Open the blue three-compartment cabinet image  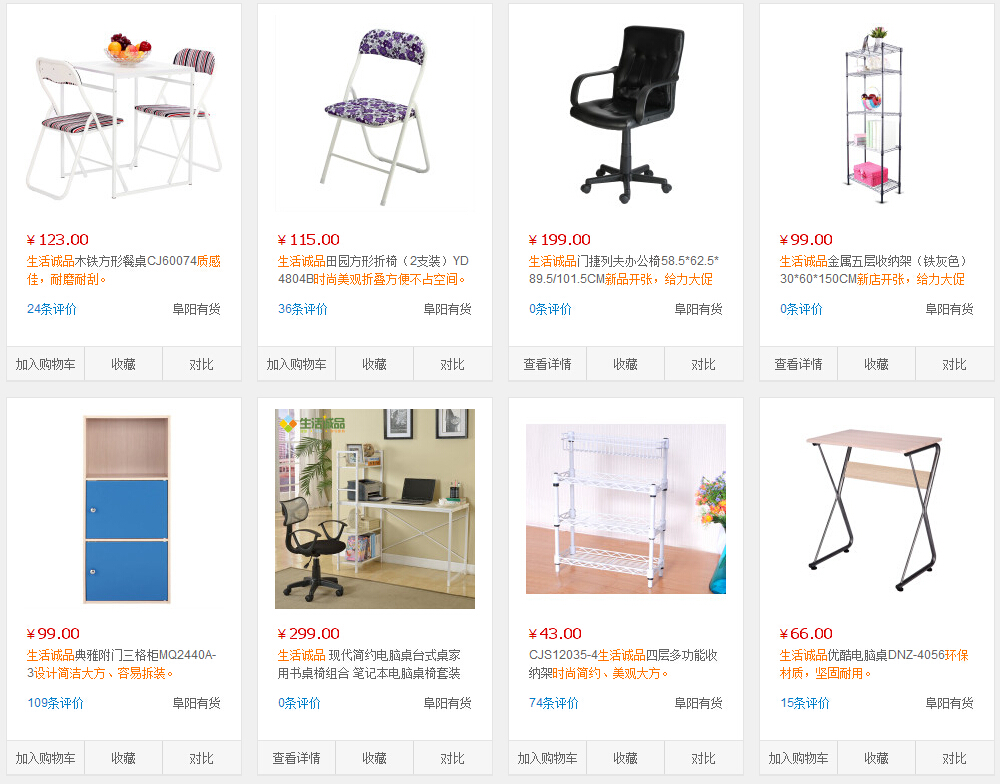pyautogui.click(x=124, y=509)
